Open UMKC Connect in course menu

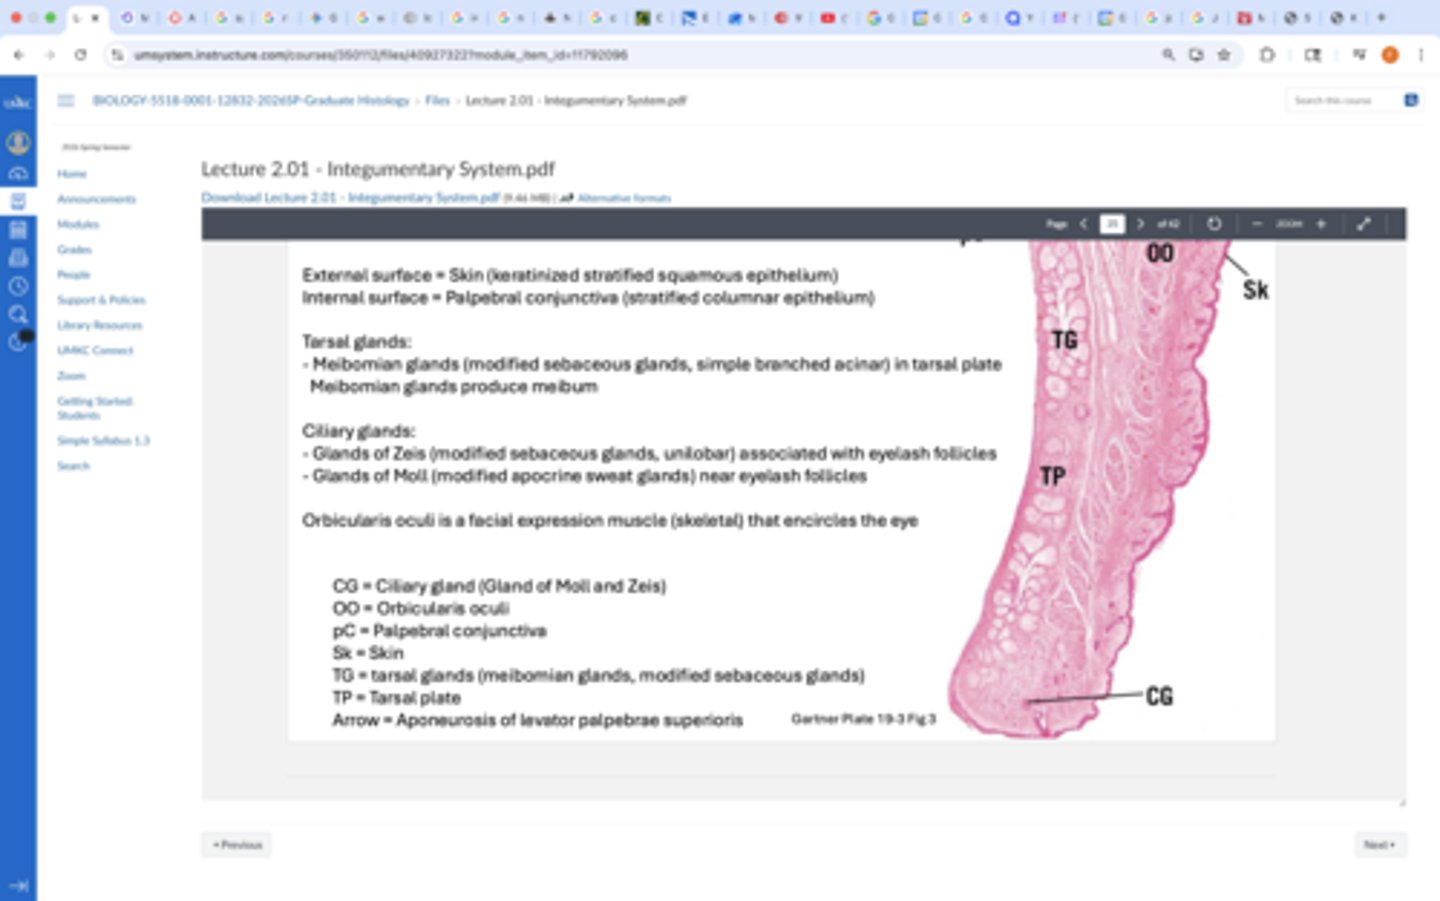pos(95,350)
